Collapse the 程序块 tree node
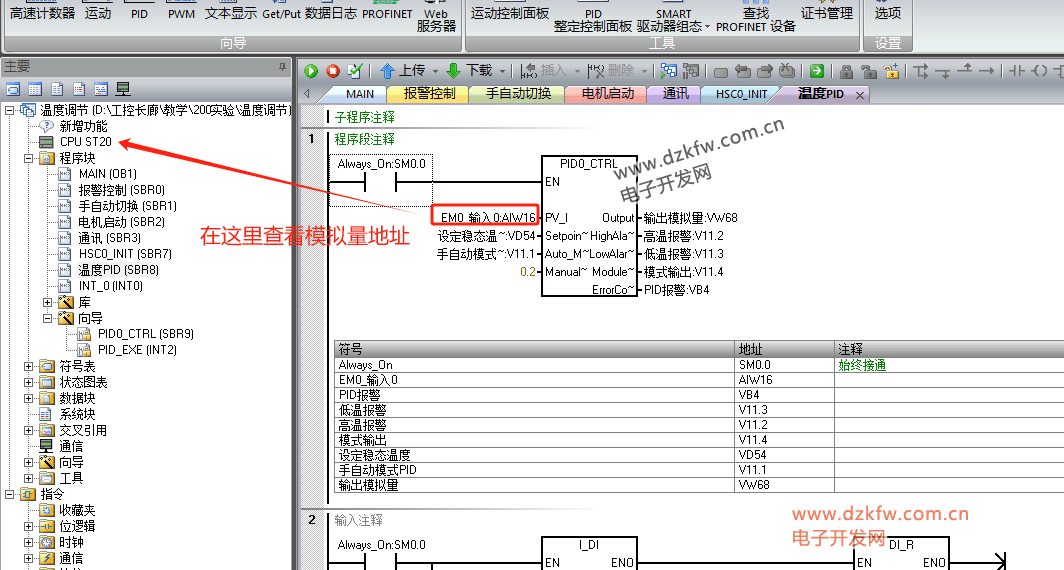 click(x=29, y=158)
